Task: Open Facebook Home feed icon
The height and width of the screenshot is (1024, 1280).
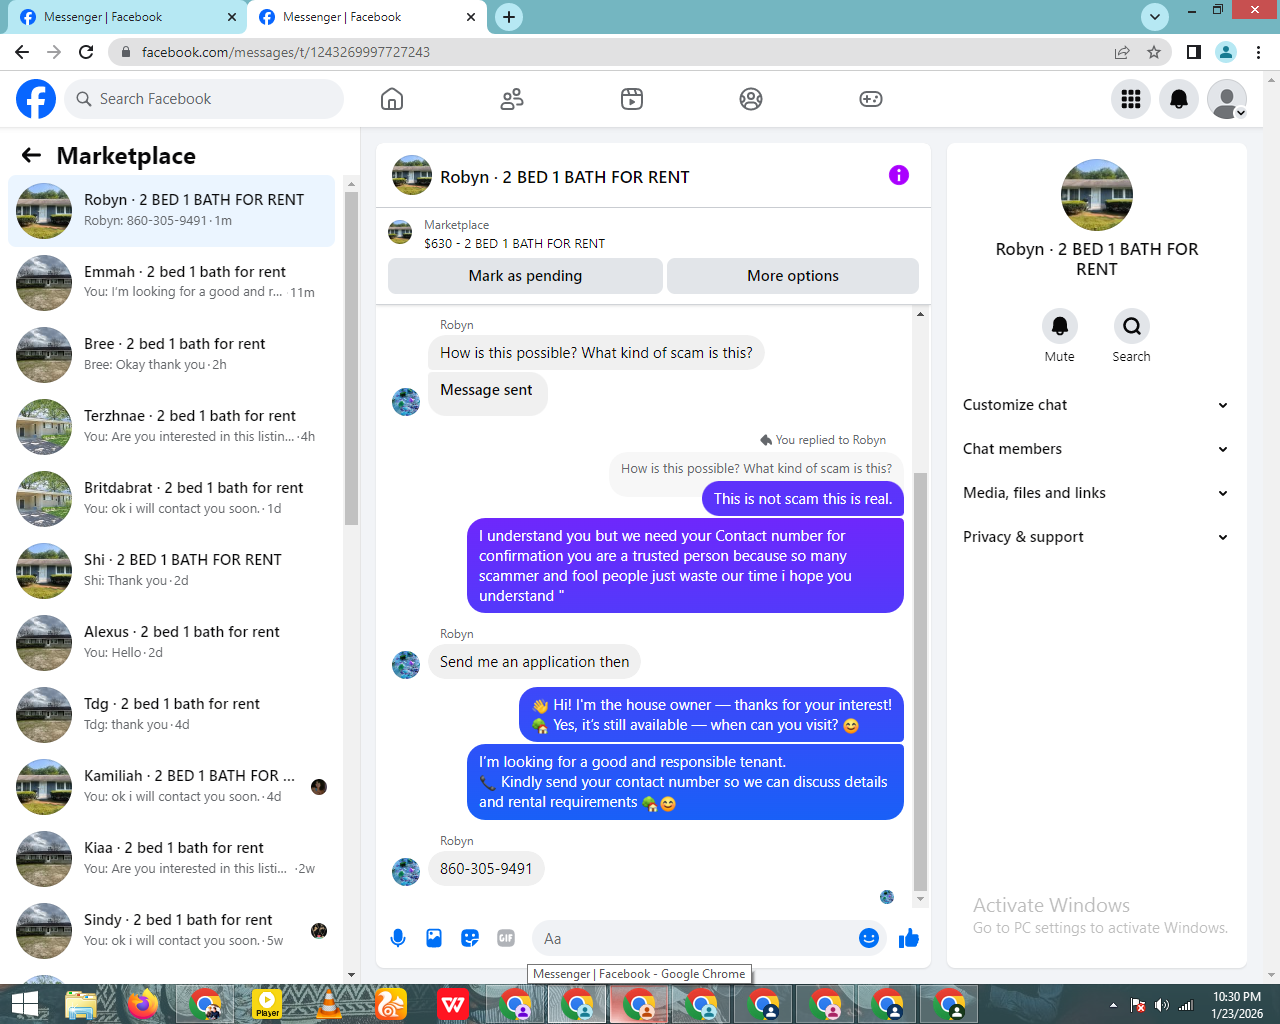Action: 392,99
